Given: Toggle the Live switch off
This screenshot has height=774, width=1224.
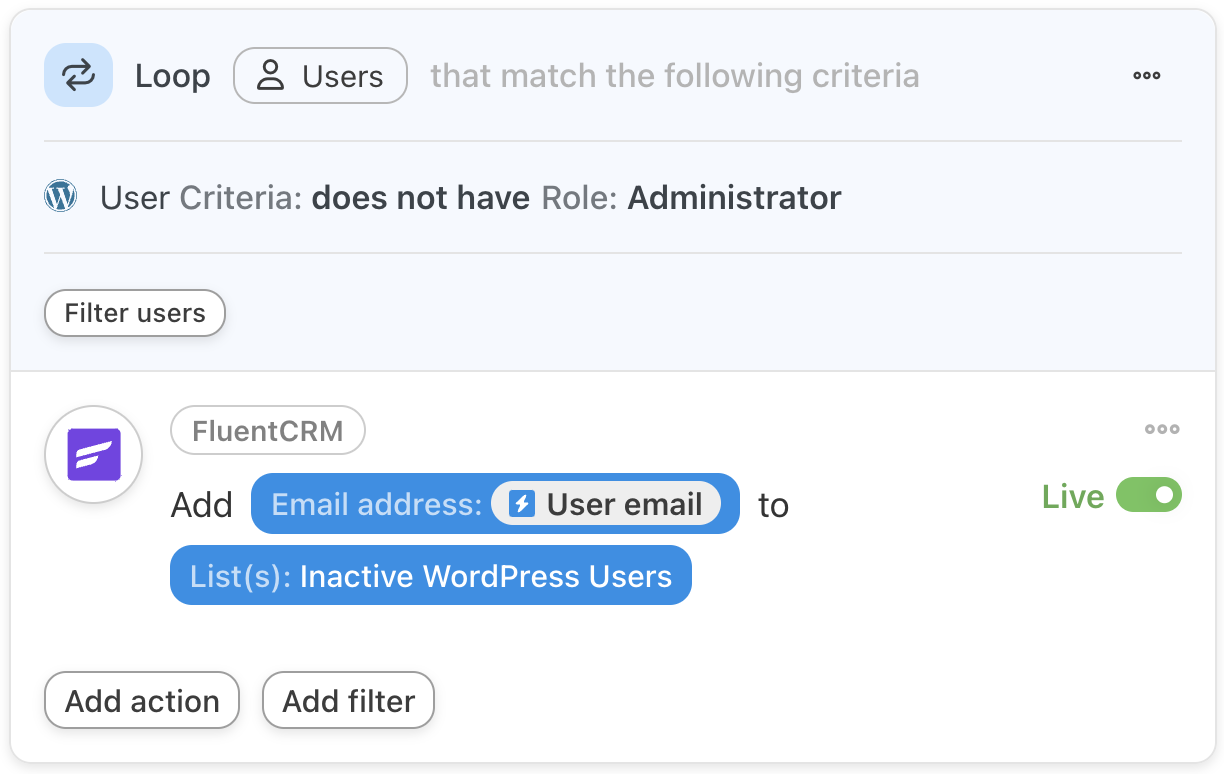Looking at the screenshot, I should tap(1149, 495).
